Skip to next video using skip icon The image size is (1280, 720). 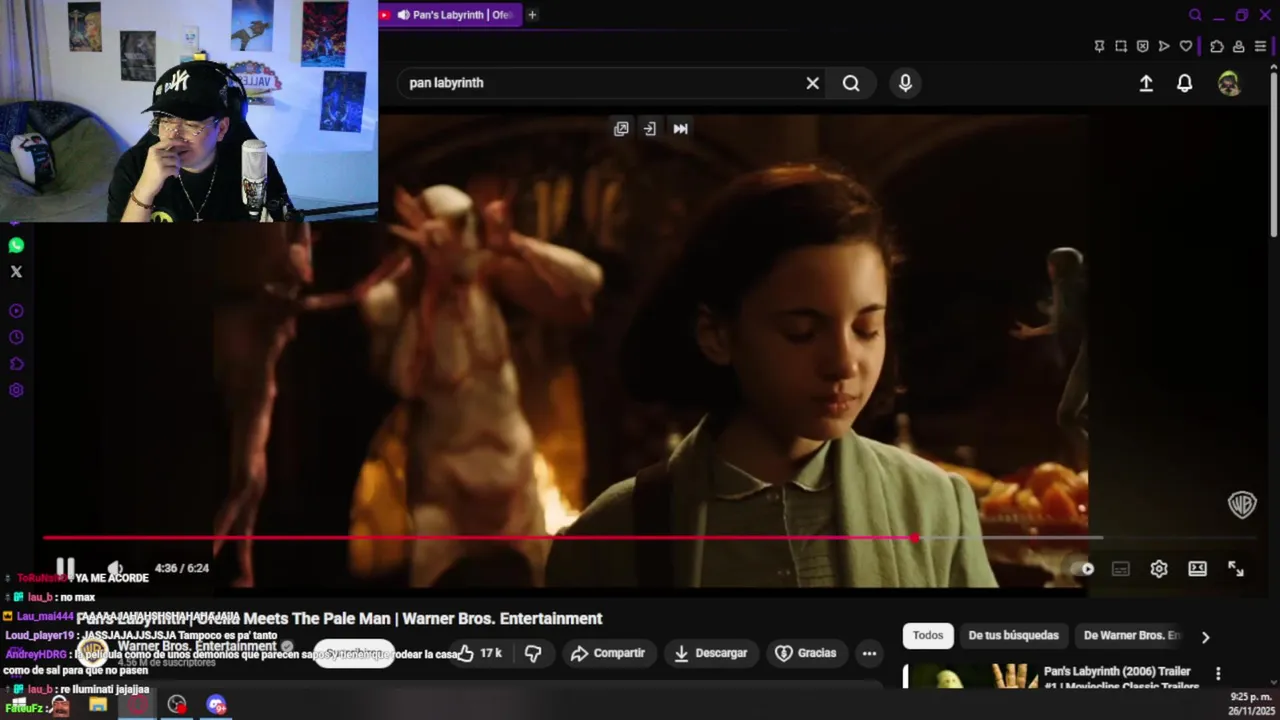click(680, 129)
